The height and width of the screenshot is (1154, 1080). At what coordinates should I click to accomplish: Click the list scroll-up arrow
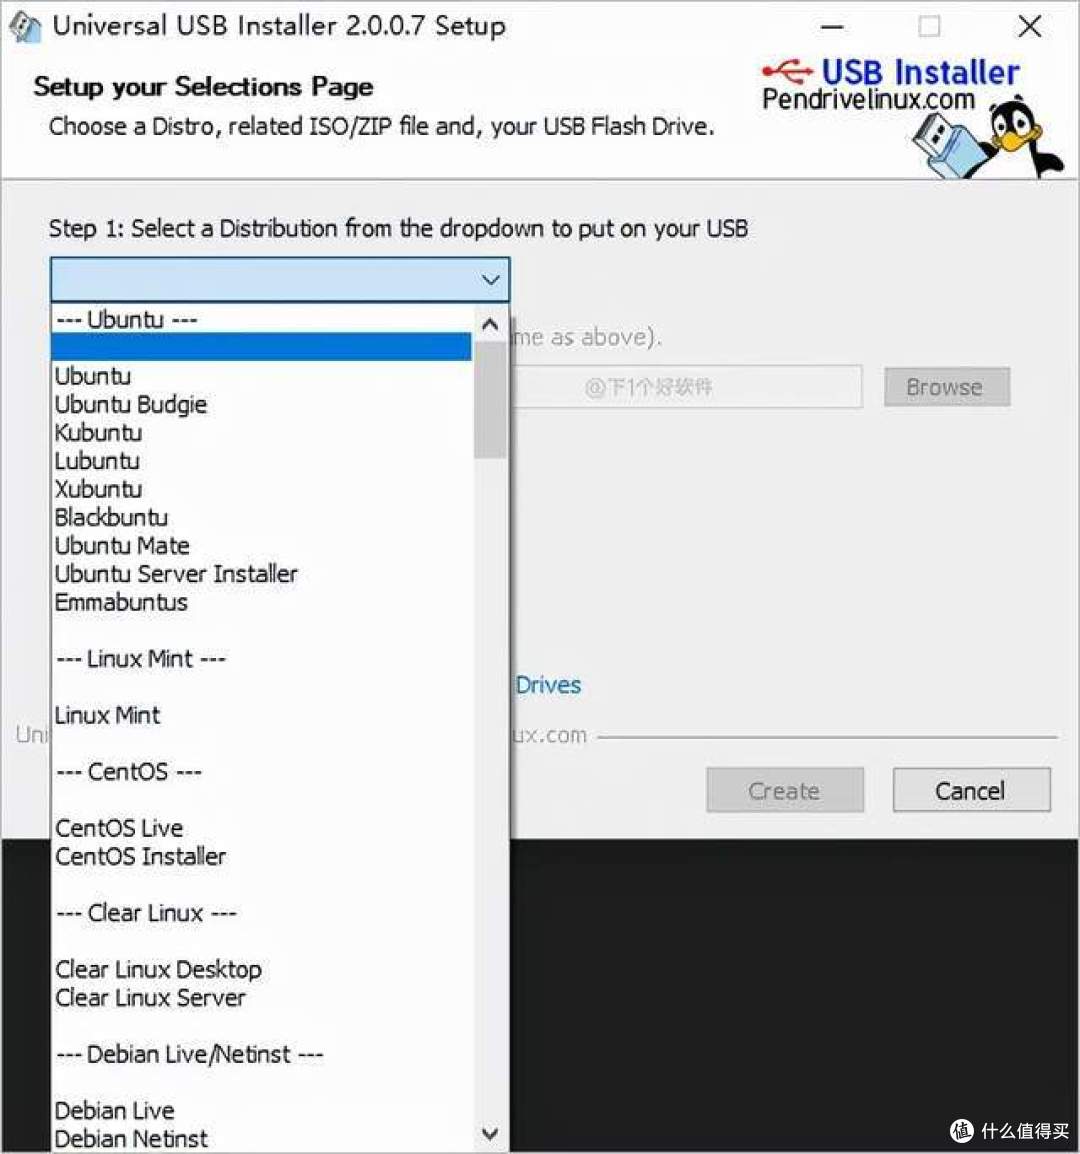click(x=490, y=325)
